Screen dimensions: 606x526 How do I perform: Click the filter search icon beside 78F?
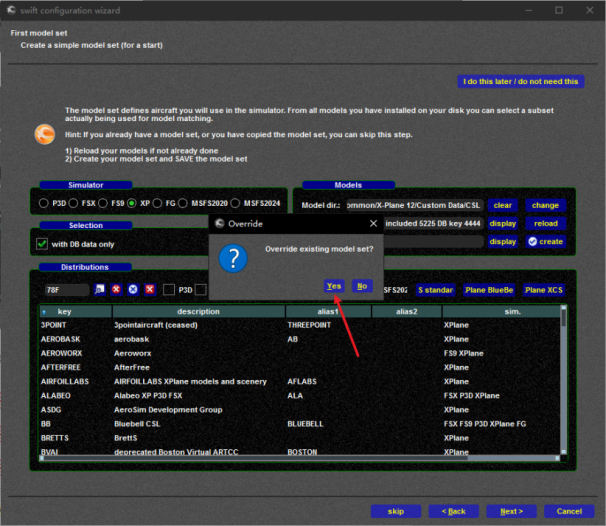pos(100,289)
